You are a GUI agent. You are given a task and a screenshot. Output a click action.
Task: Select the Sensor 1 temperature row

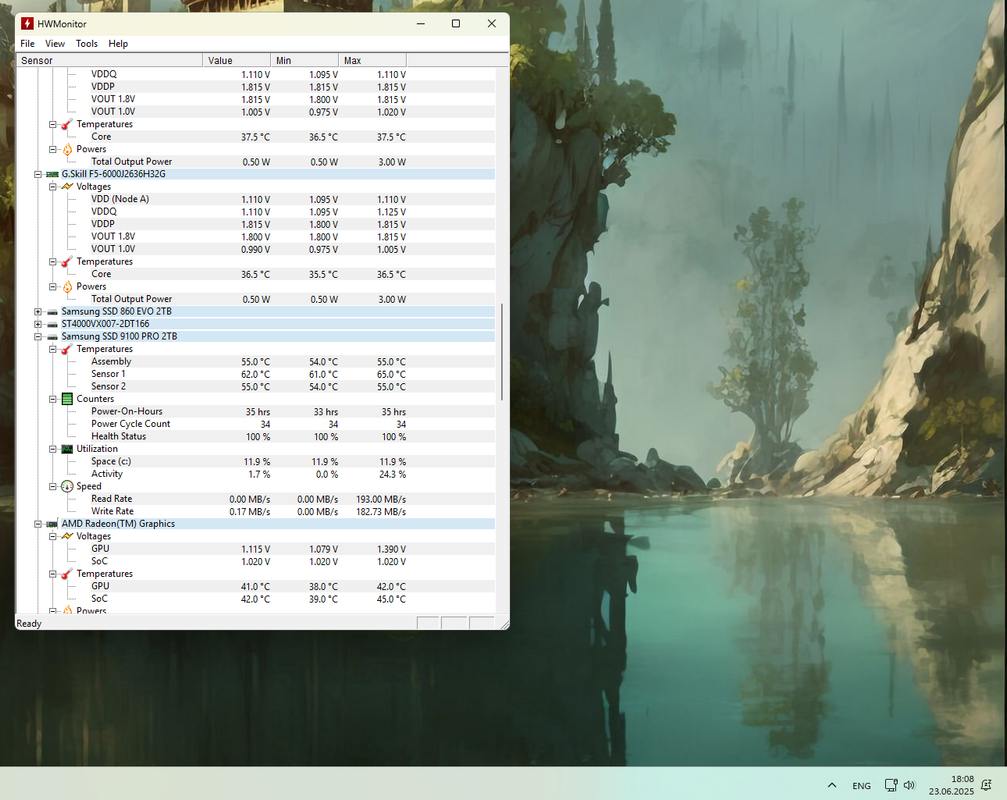tap(256, 374)
